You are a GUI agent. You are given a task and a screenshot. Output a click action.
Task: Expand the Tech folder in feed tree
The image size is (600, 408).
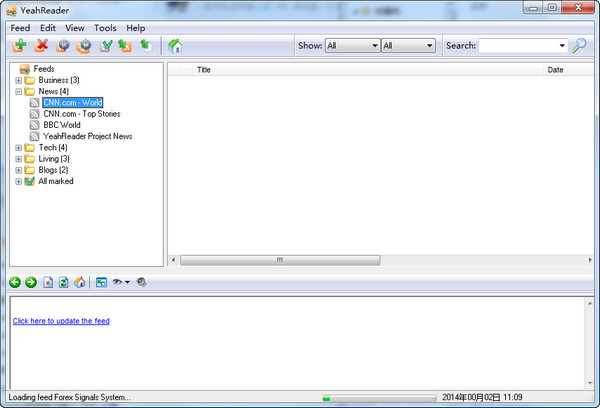18,148
